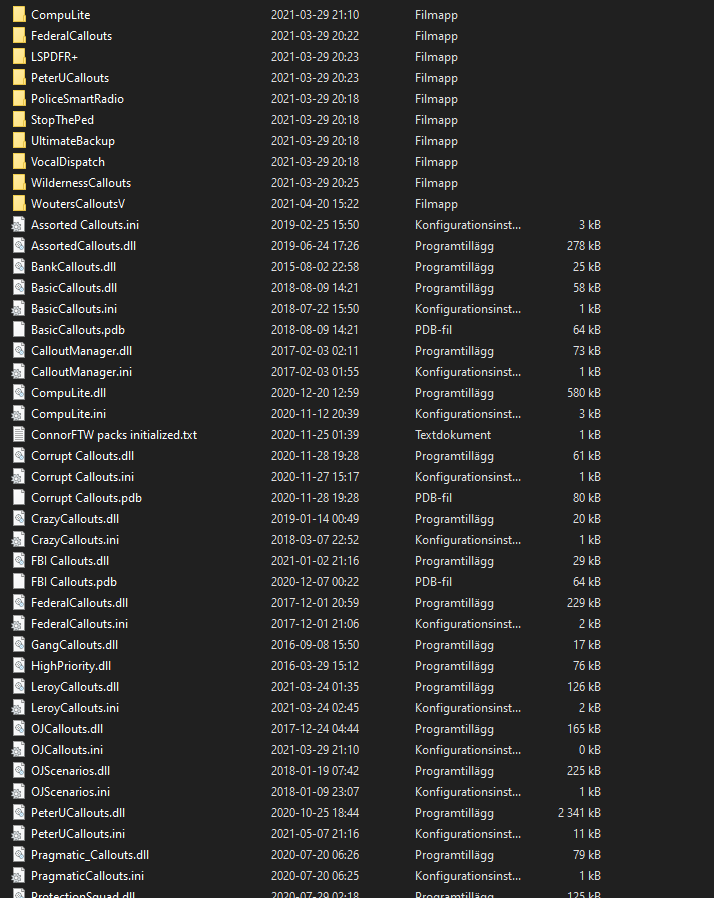Click the ConnorFTW packs initialized.txt icon
The height and width of the screenshot is (898, 714).
[19, 435]
